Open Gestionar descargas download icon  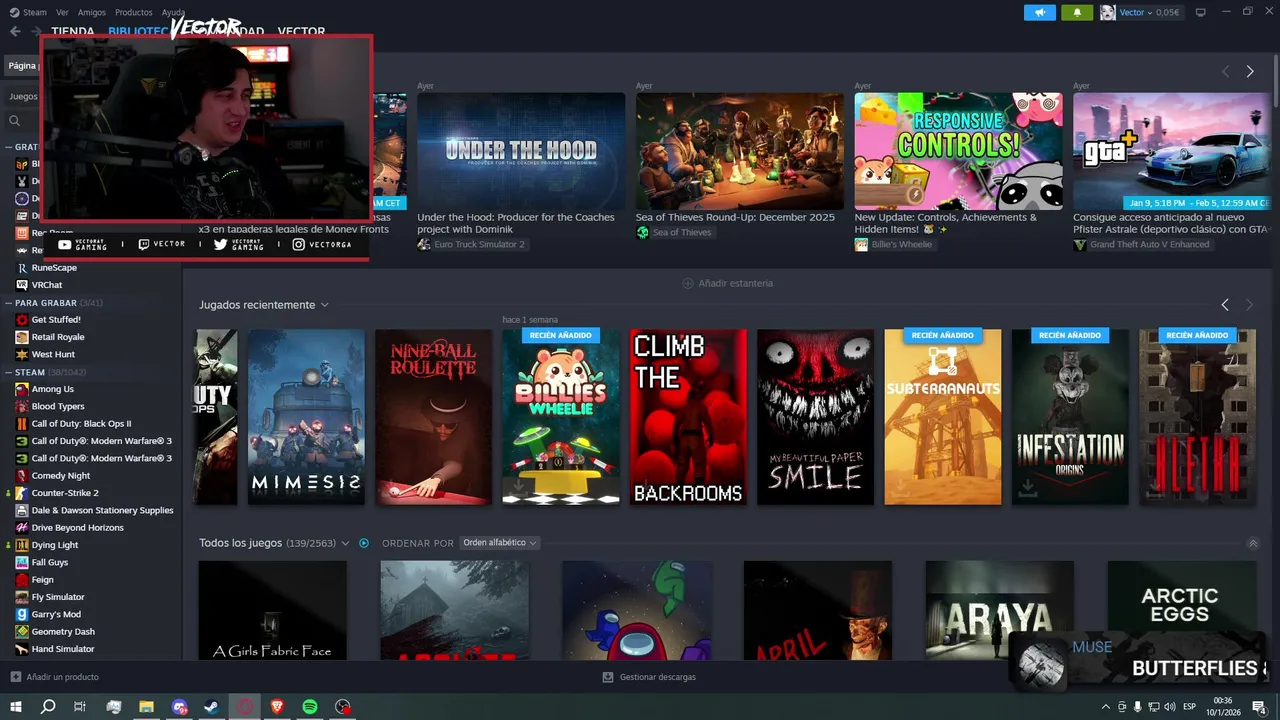pyautogui.click(x=608, y=677)
